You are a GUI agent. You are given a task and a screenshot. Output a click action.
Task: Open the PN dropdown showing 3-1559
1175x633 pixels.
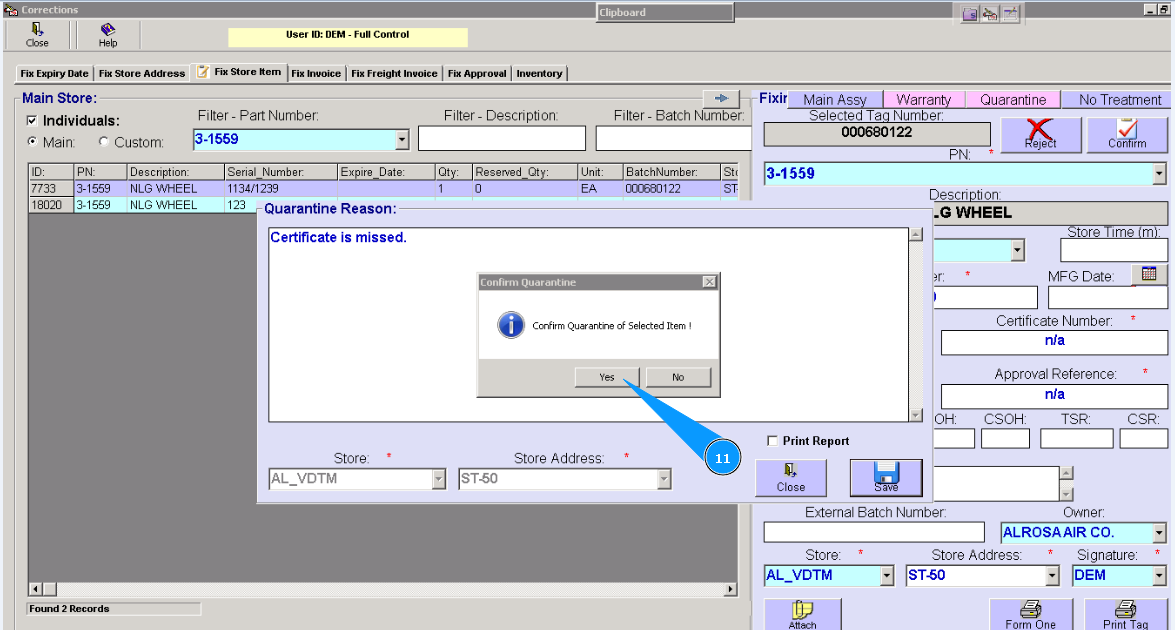(1159, 174)
